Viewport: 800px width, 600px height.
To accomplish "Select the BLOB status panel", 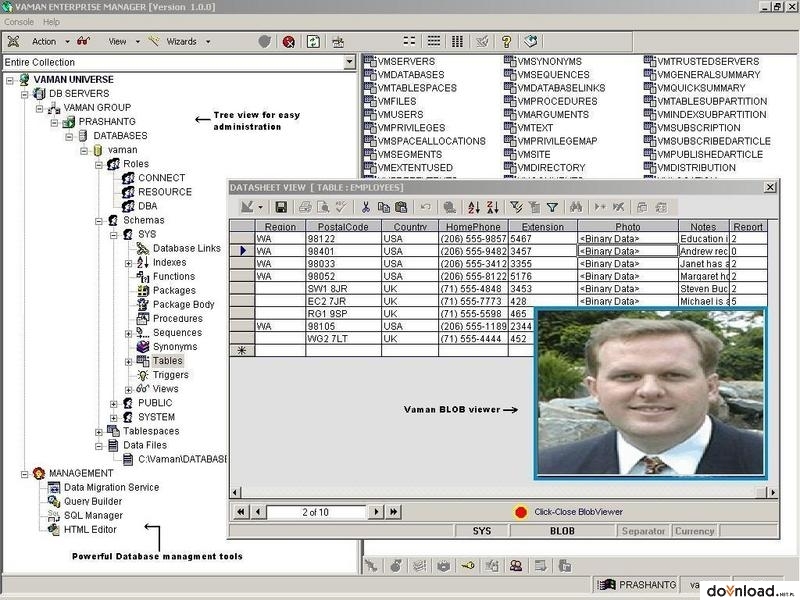I will click(x=562, y=531).
